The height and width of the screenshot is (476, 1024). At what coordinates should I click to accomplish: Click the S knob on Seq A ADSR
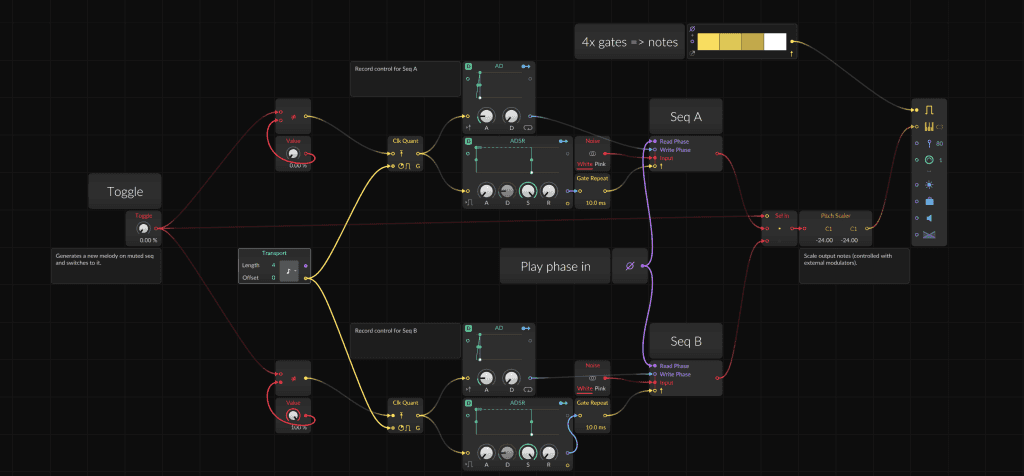528,191
